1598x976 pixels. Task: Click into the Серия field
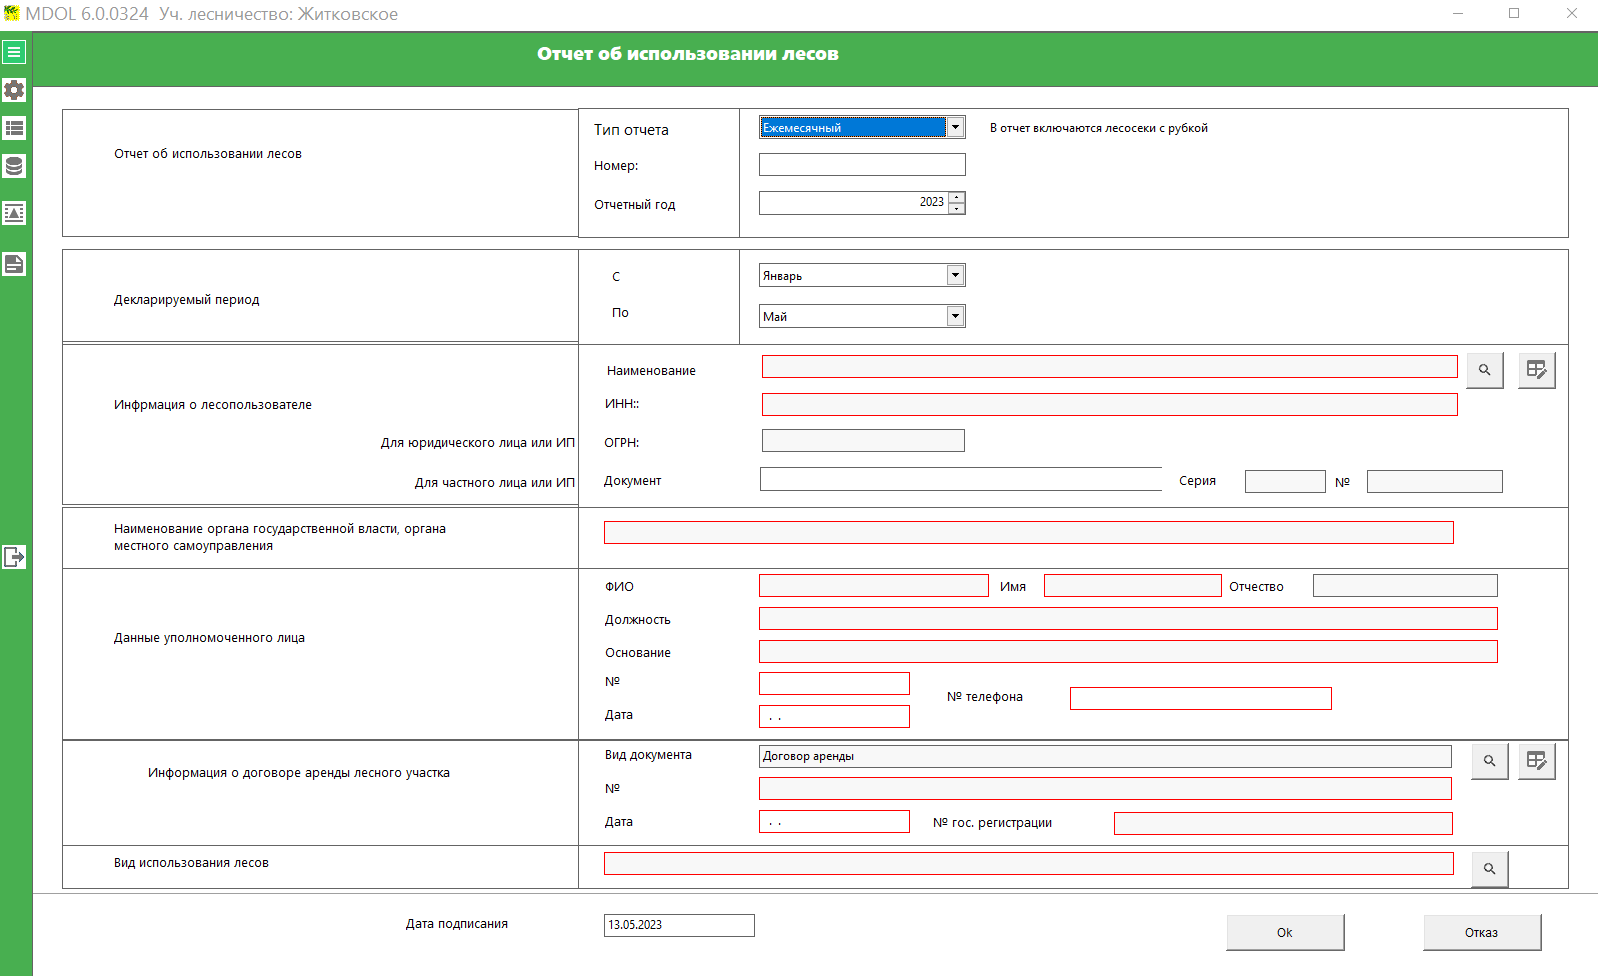tap(1285, 482)
